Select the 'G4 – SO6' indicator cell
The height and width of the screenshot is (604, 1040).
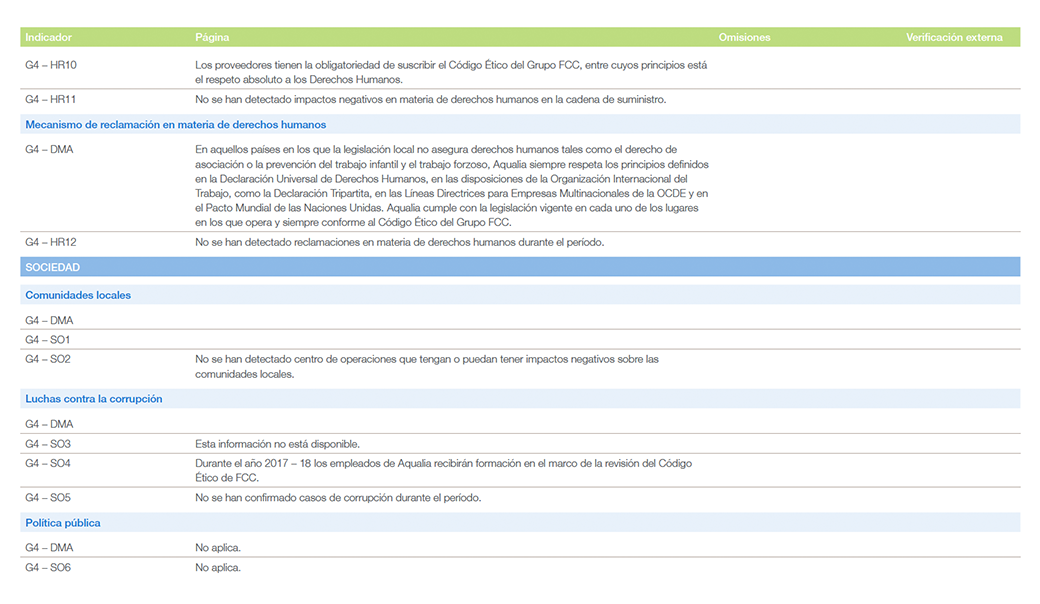[x=48, y=568]
